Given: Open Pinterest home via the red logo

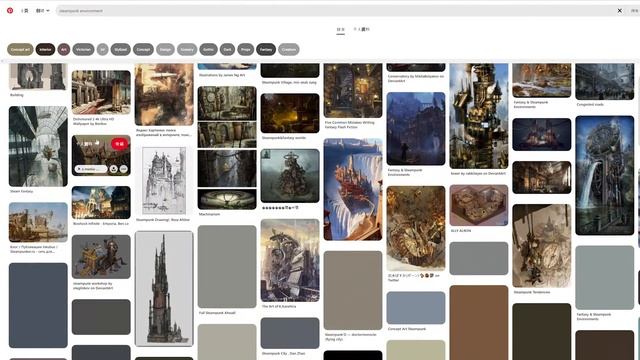Looking at the screenshot, I should tap(10, 11).
